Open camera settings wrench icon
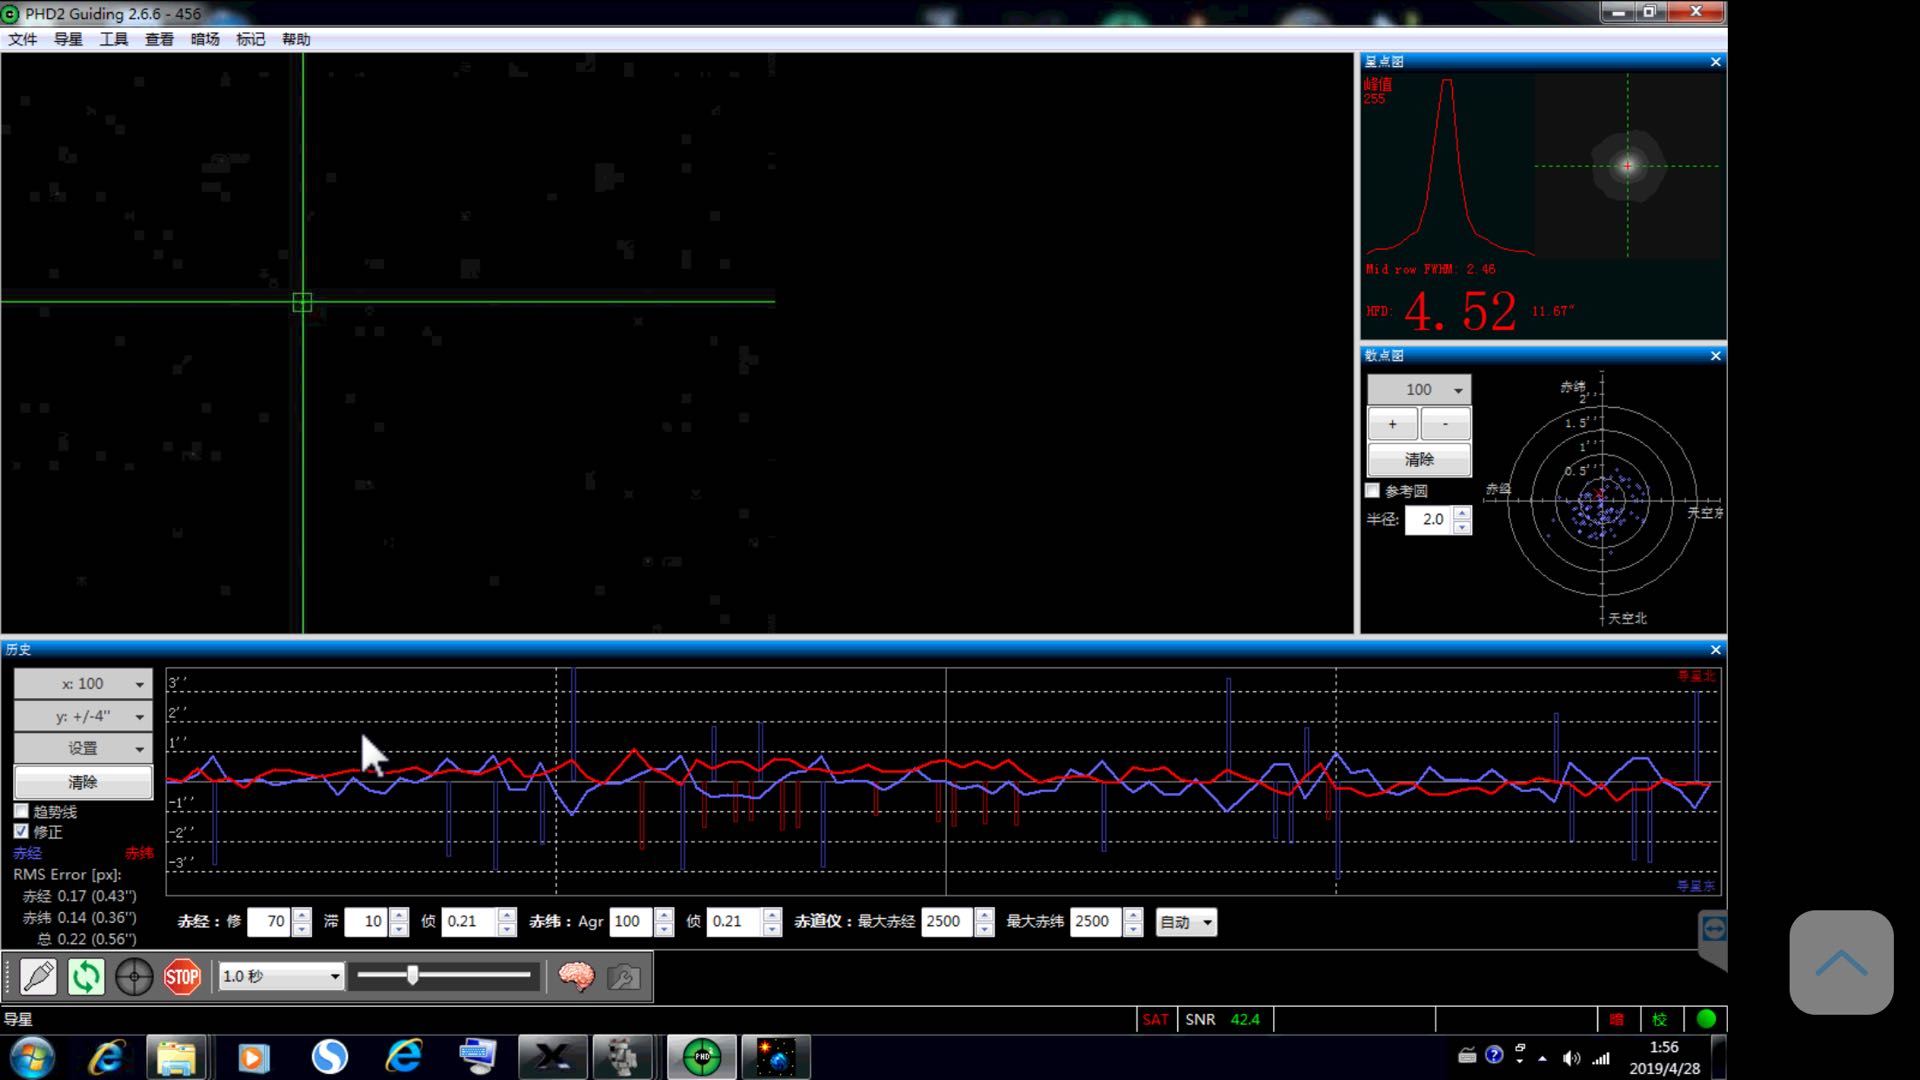The image size is (1920, 1080). click(x=624, y=976)
